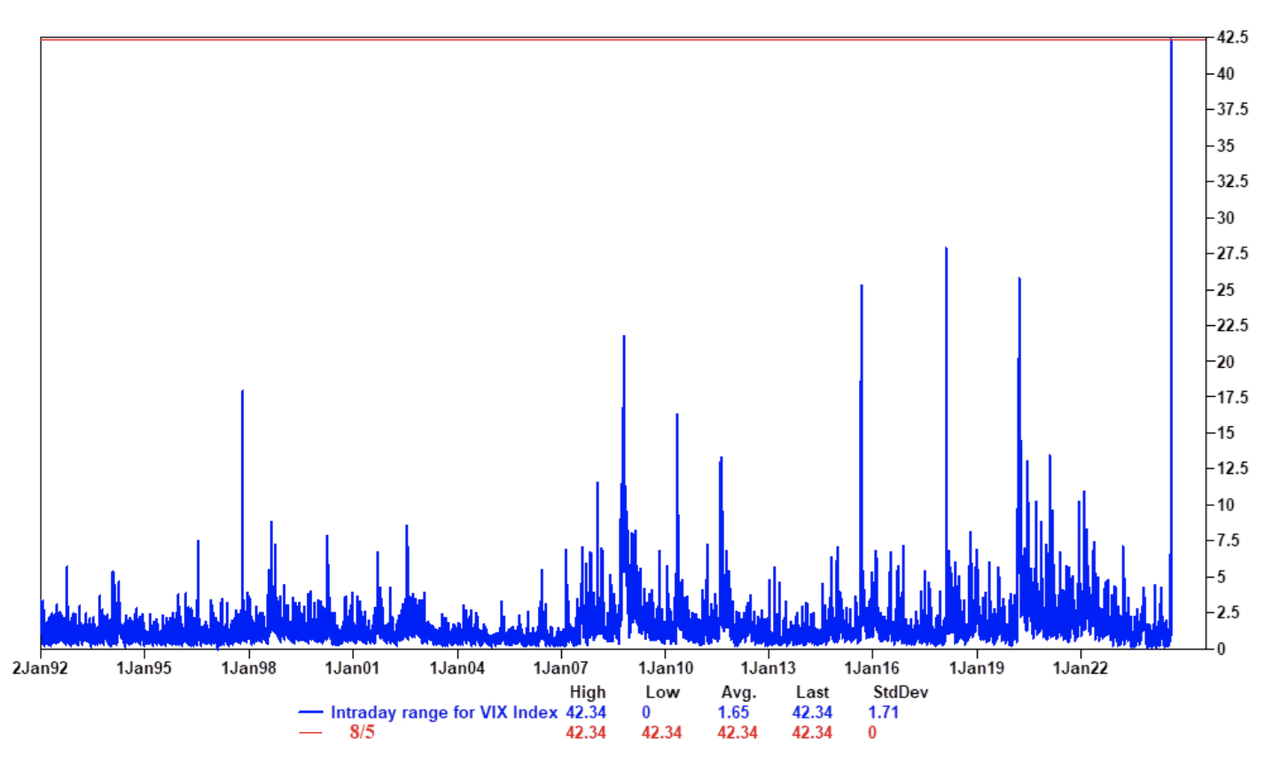1280x778 pixels.
Task: Click the 42.5 label on the y-axis
Action: coord(1230,38)
